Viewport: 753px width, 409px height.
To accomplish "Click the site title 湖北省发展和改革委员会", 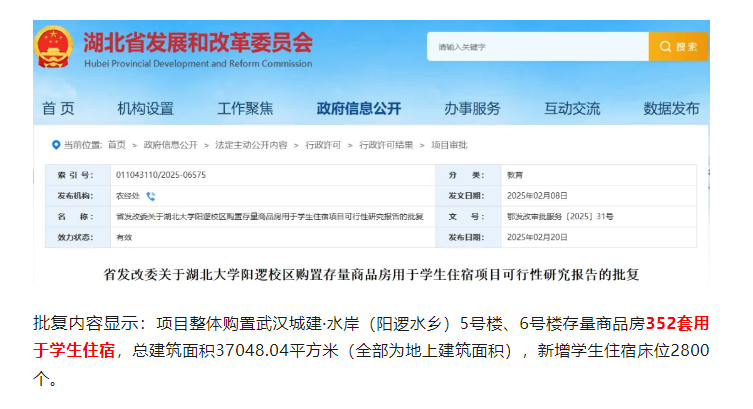I will pos(198,43).
